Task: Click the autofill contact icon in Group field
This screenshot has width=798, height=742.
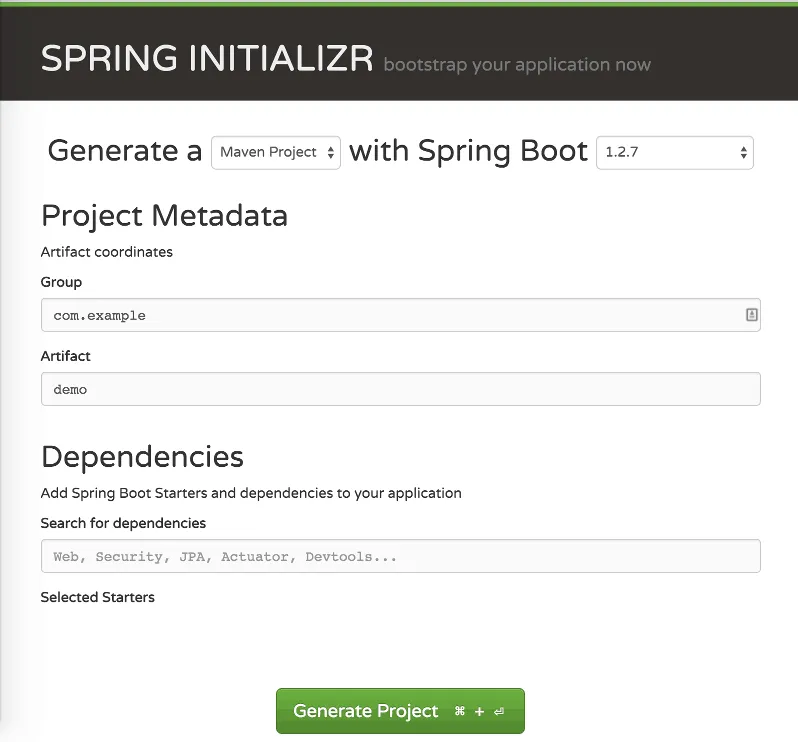Action: 751,315
